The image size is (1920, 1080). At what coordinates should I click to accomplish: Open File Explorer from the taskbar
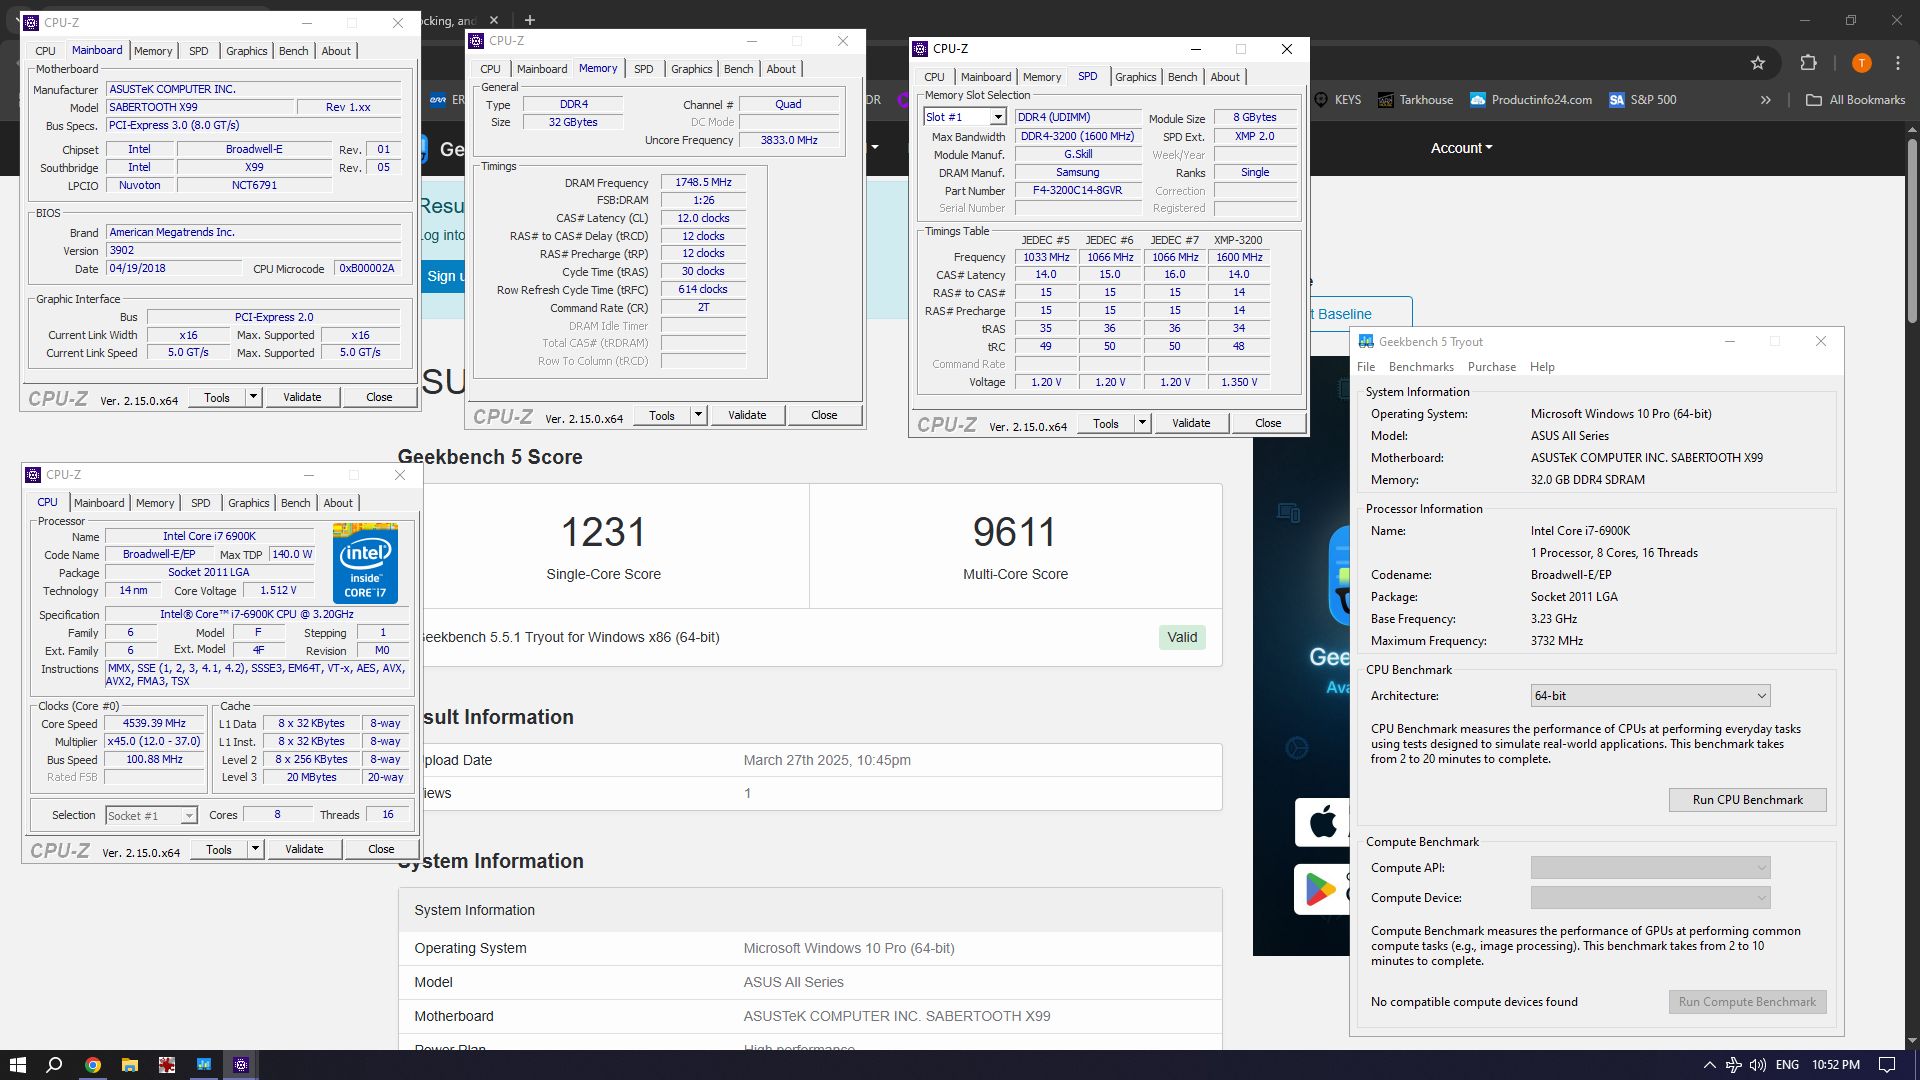click(129, 1065)
